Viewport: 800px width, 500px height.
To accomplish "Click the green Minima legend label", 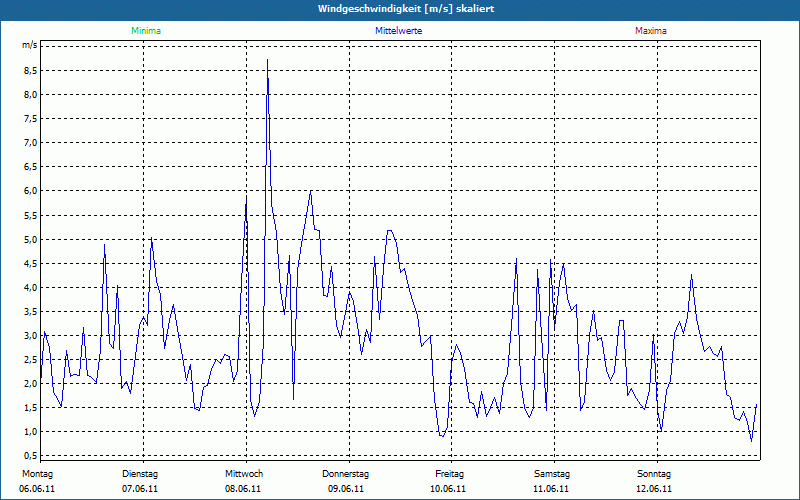I will [x=146, y=31].
